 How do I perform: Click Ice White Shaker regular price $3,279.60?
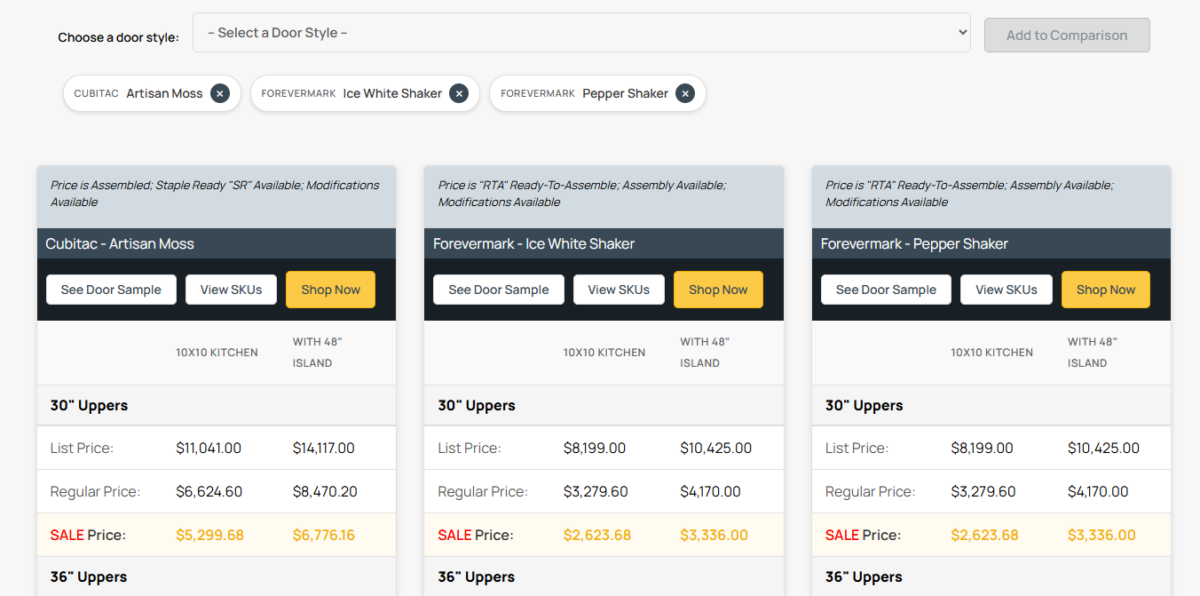point(596,492)
